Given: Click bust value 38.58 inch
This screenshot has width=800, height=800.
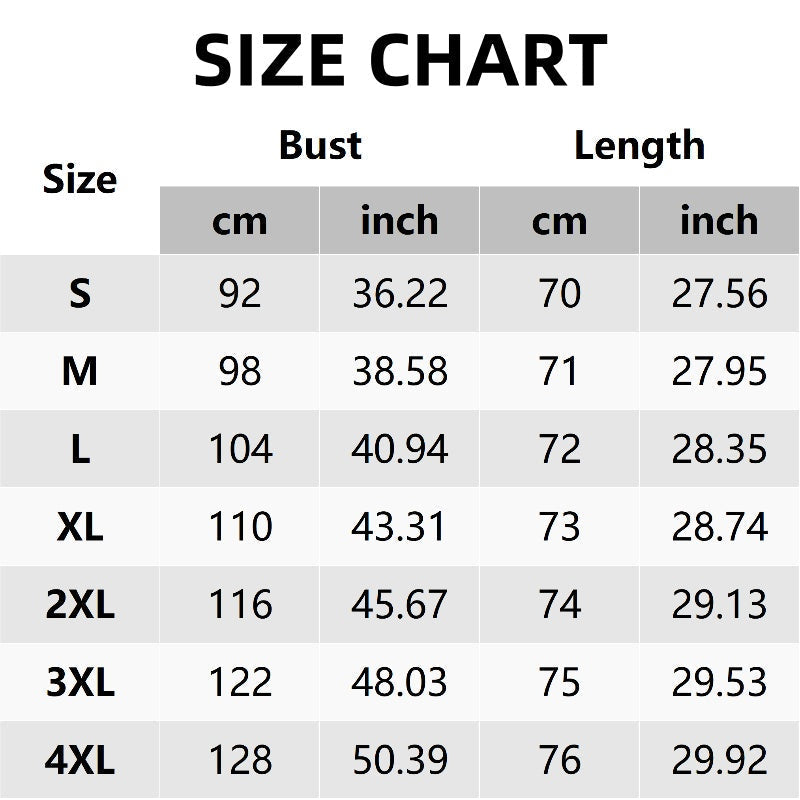Looking at the screenshot, I should point(400,372).
